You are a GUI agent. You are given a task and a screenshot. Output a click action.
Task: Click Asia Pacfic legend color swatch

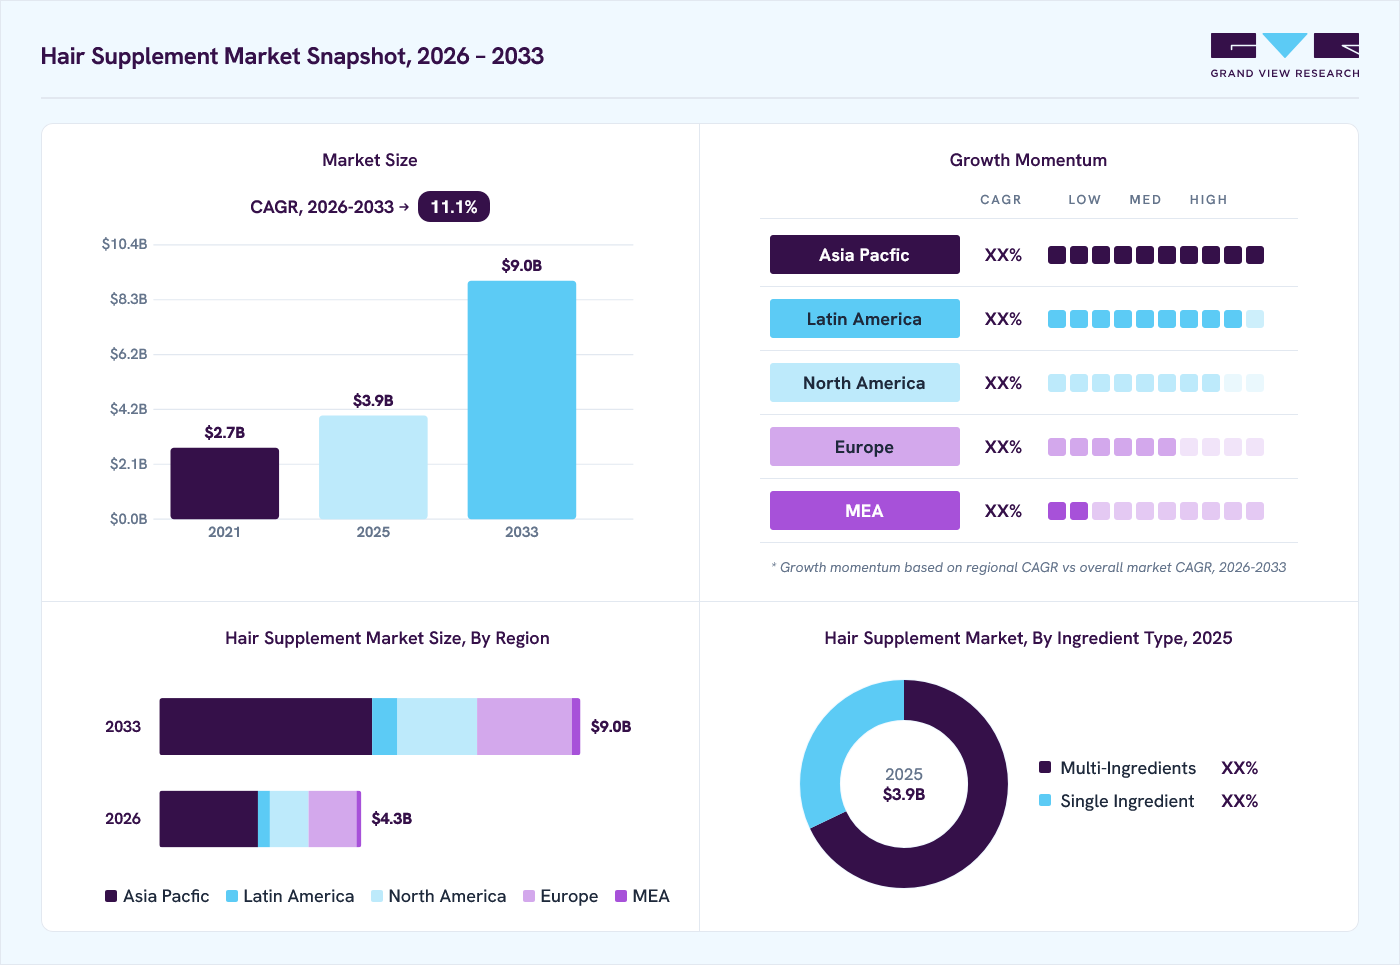[x=111, y=896]
